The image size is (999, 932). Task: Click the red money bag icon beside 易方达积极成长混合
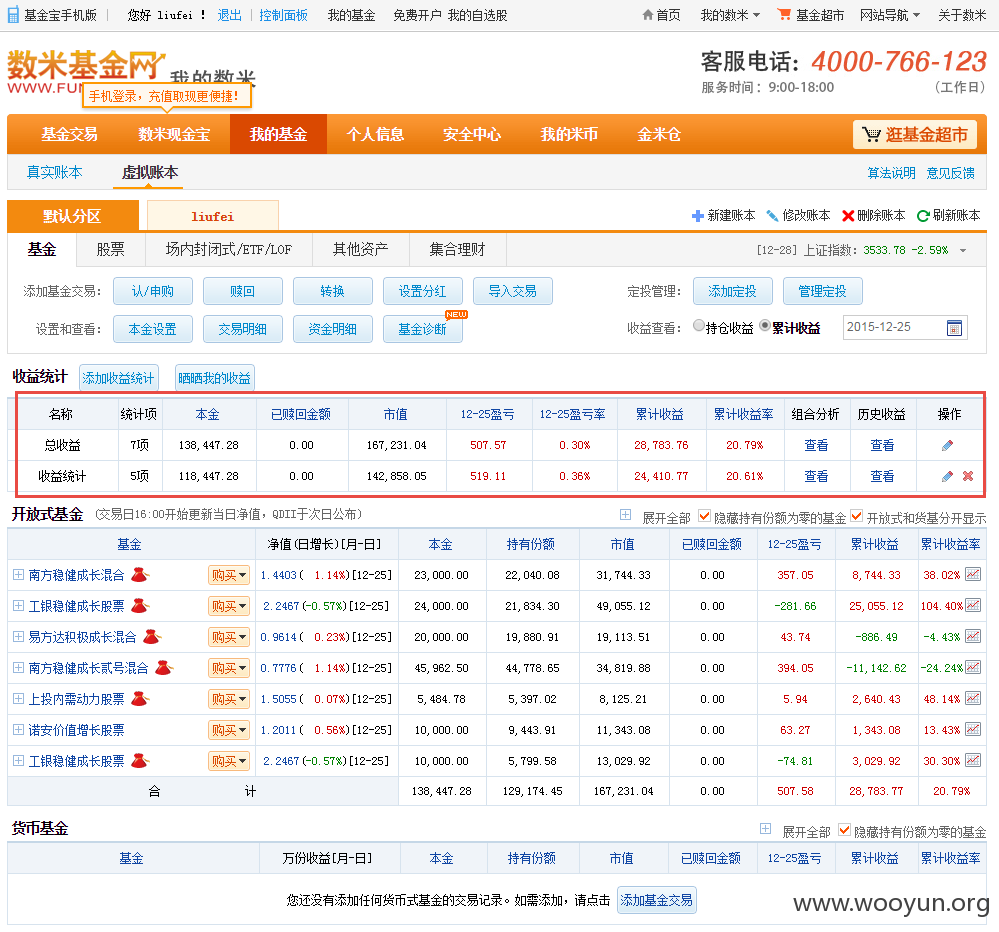pos(152,636)
